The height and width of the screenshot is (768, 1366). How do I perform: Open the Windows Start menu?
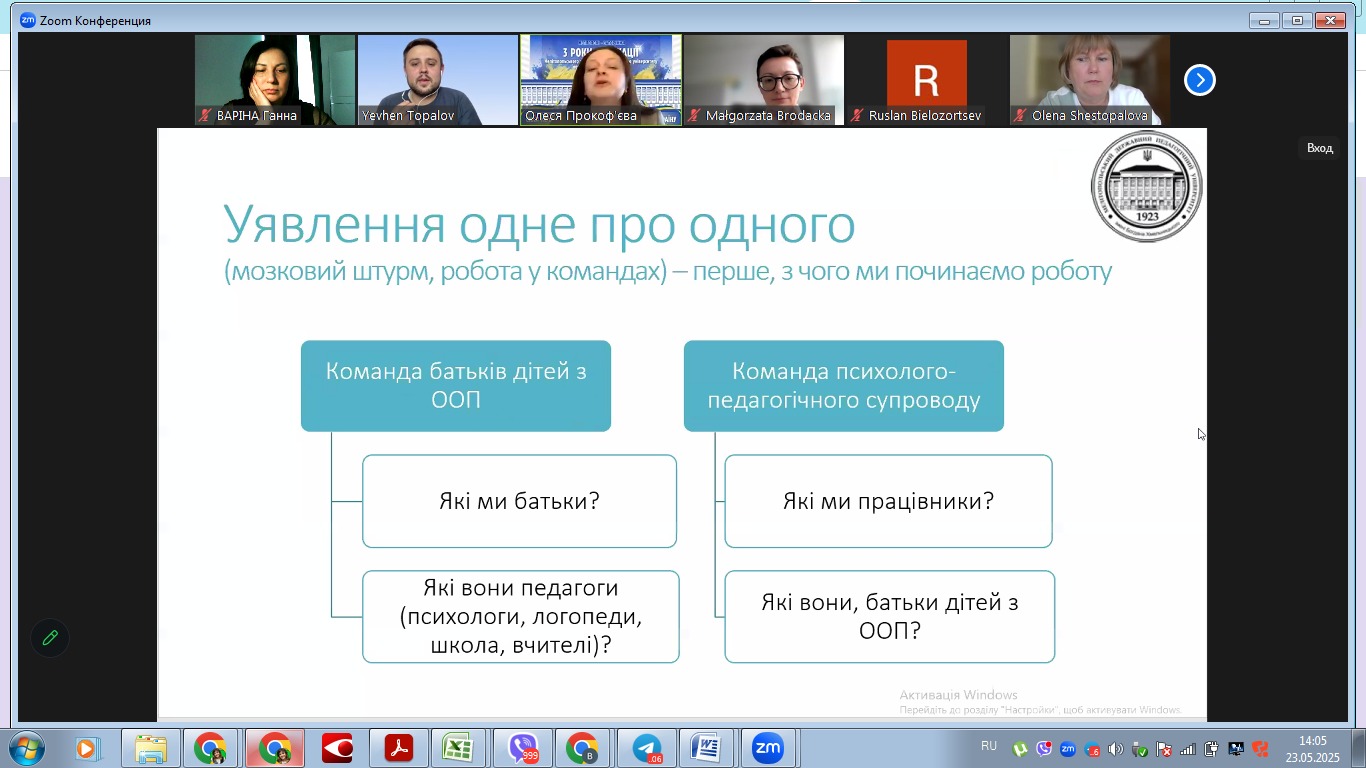click(26, 748)
